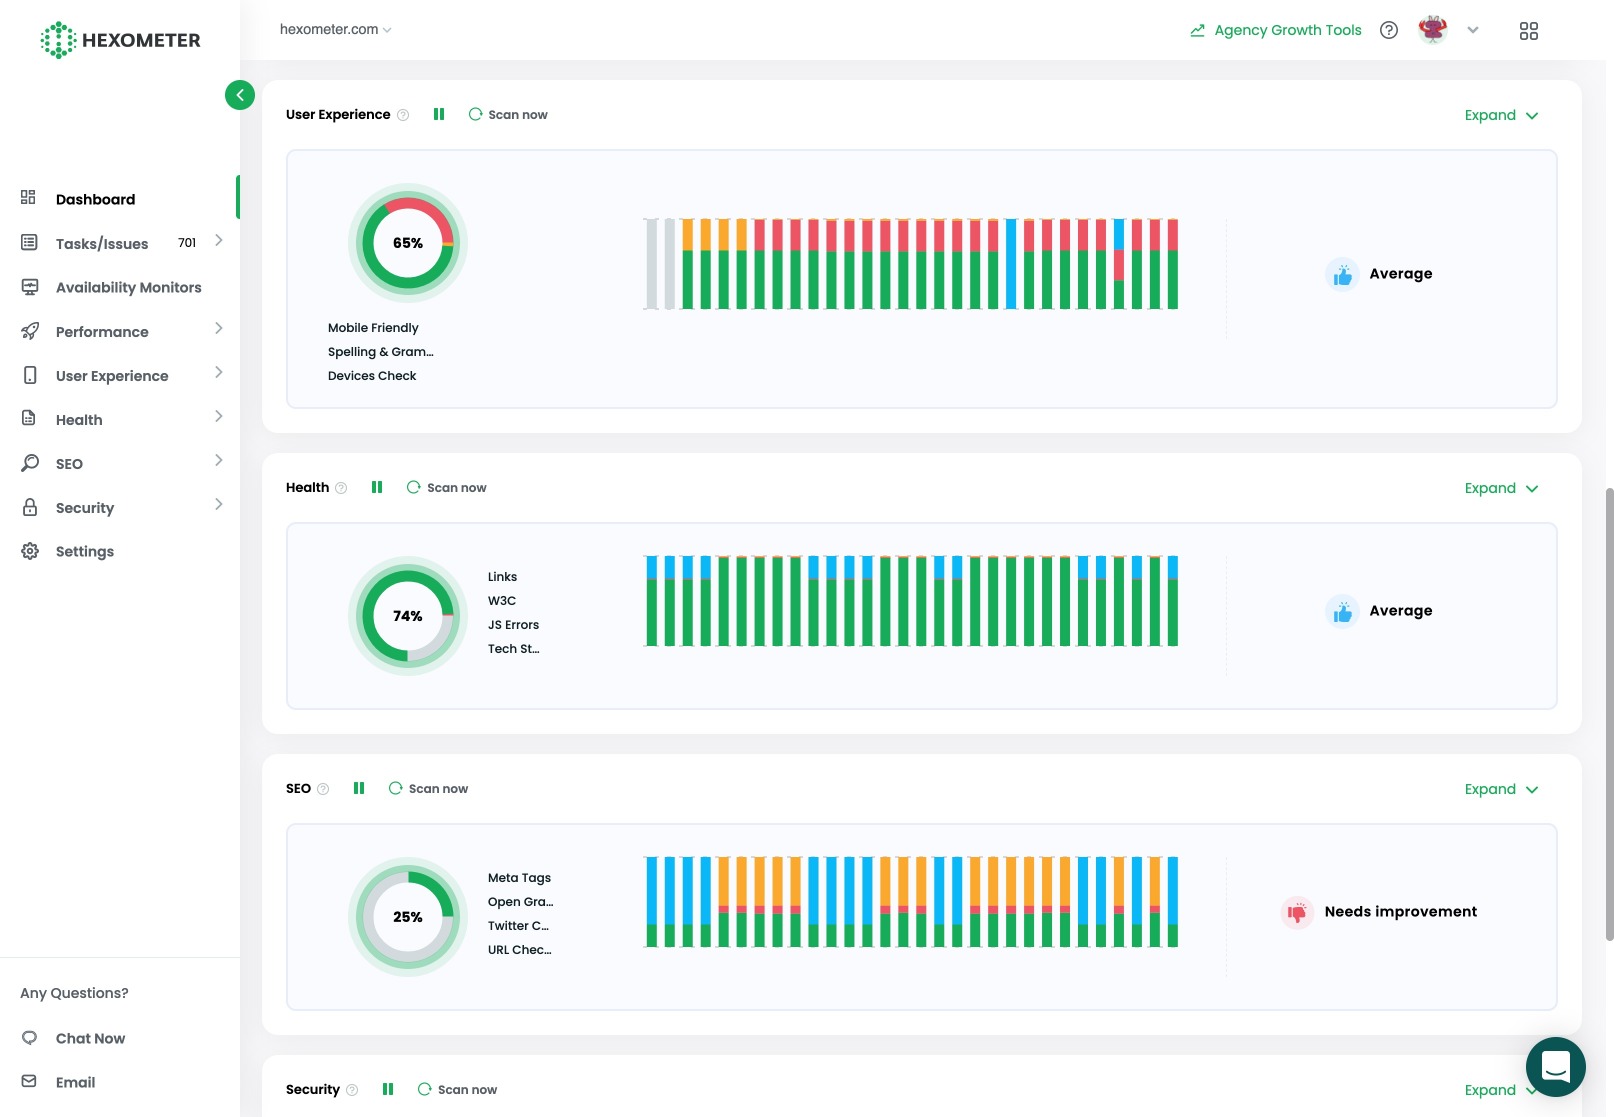
Task: Click the help question mark icon
Action: pos(1388,30)
